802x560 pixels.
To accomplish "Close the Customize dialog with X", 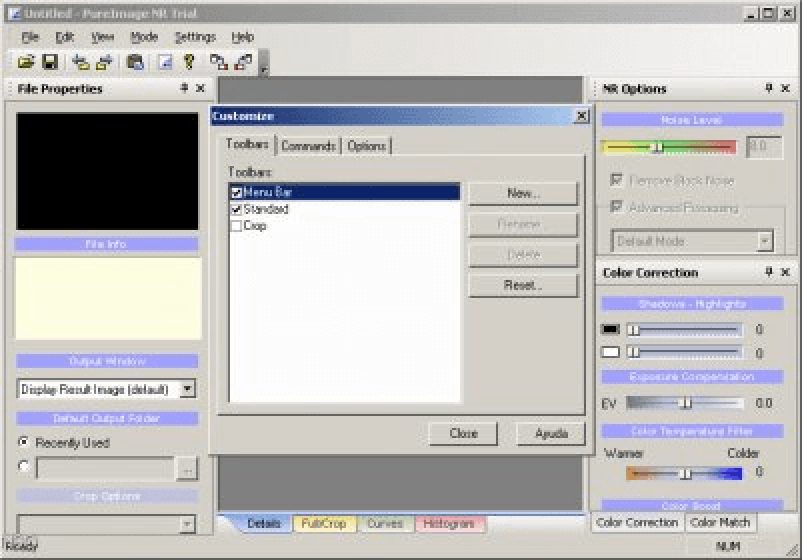I will [582, 116].
